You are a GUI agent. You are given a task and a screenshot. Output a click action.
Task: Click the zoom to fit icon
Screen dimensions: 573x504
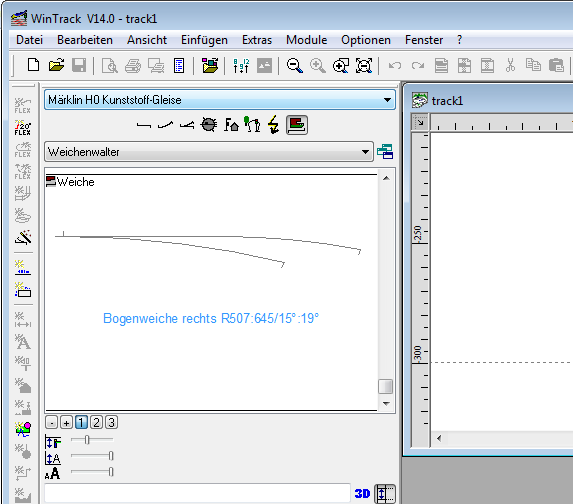tap(364, 66)
